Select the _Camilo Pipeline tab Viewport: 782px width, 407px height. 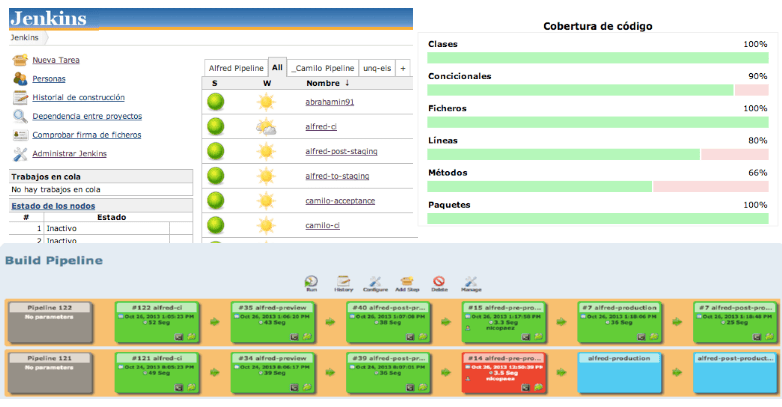click(x=323, y=68)
